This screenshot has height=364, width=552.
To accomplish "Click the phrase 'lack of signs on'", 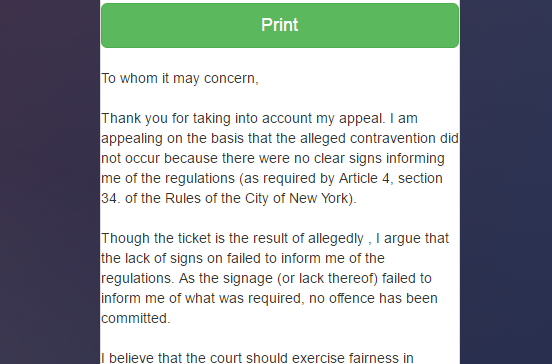I will (174, 258).
